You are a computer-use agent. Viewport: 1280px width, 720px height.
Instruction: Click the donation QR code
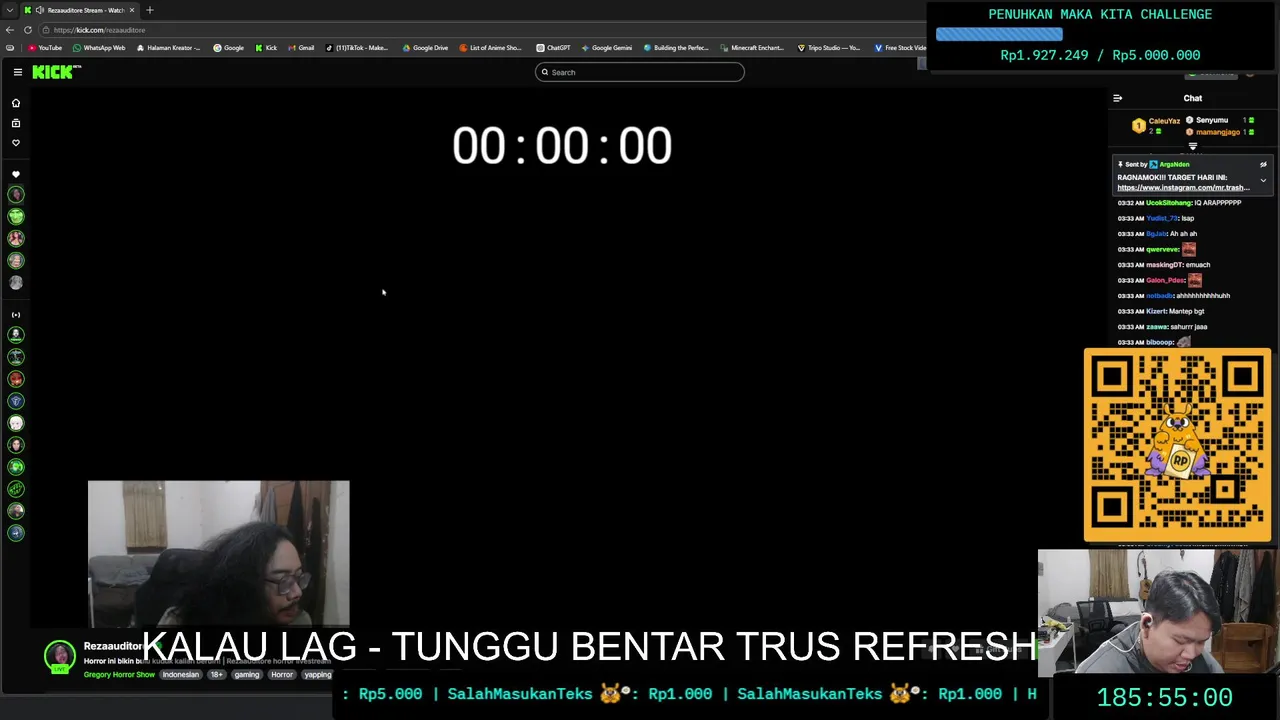(1178, 445)
